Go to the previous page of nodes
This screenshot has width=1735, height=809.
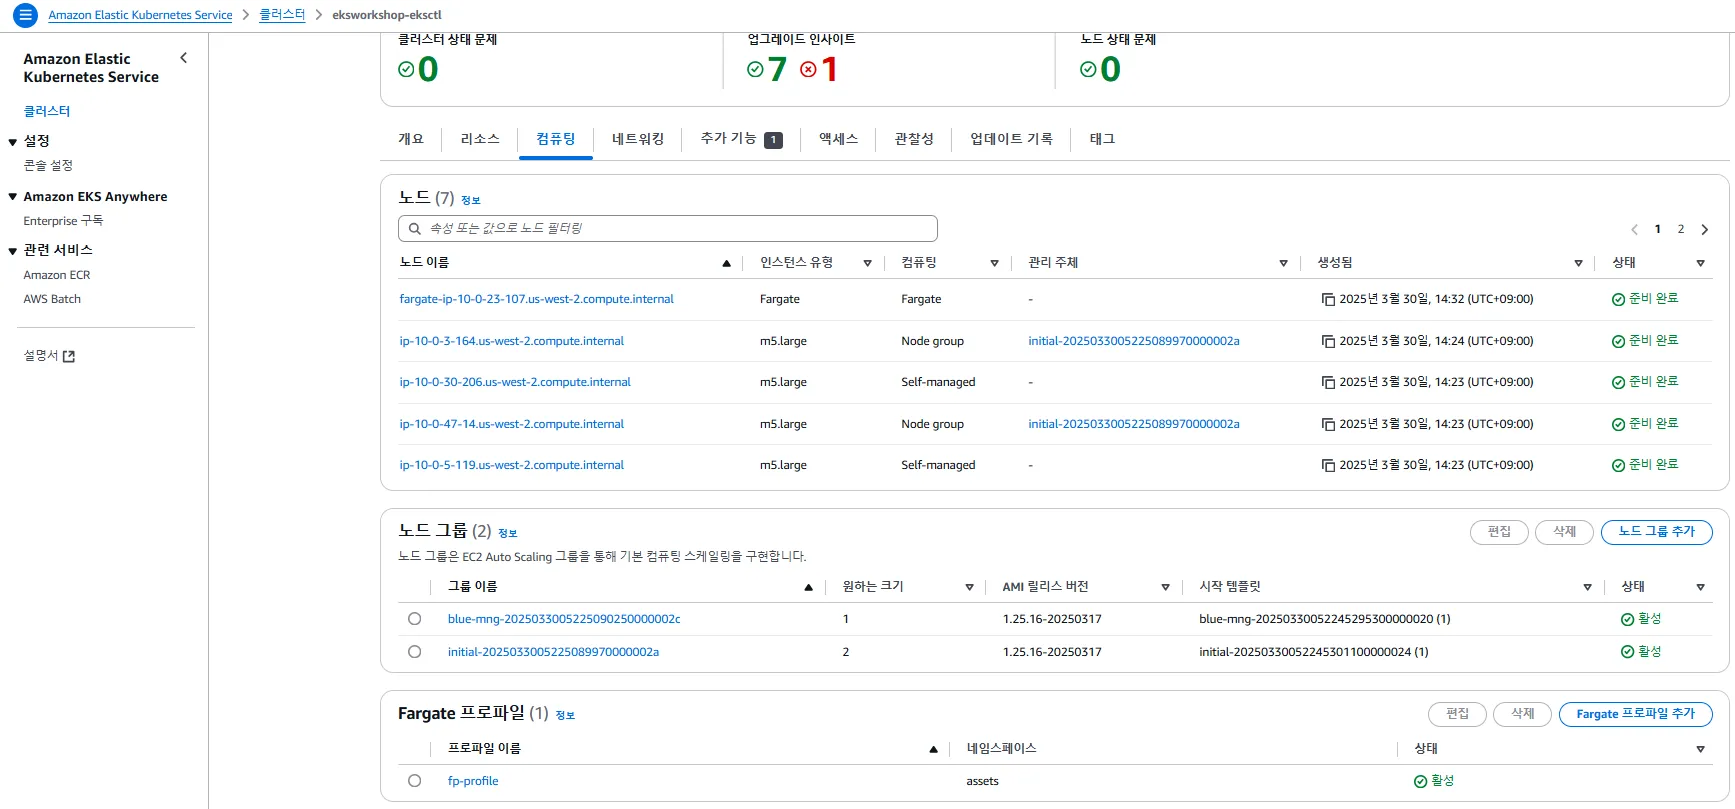coord(1634,229)
